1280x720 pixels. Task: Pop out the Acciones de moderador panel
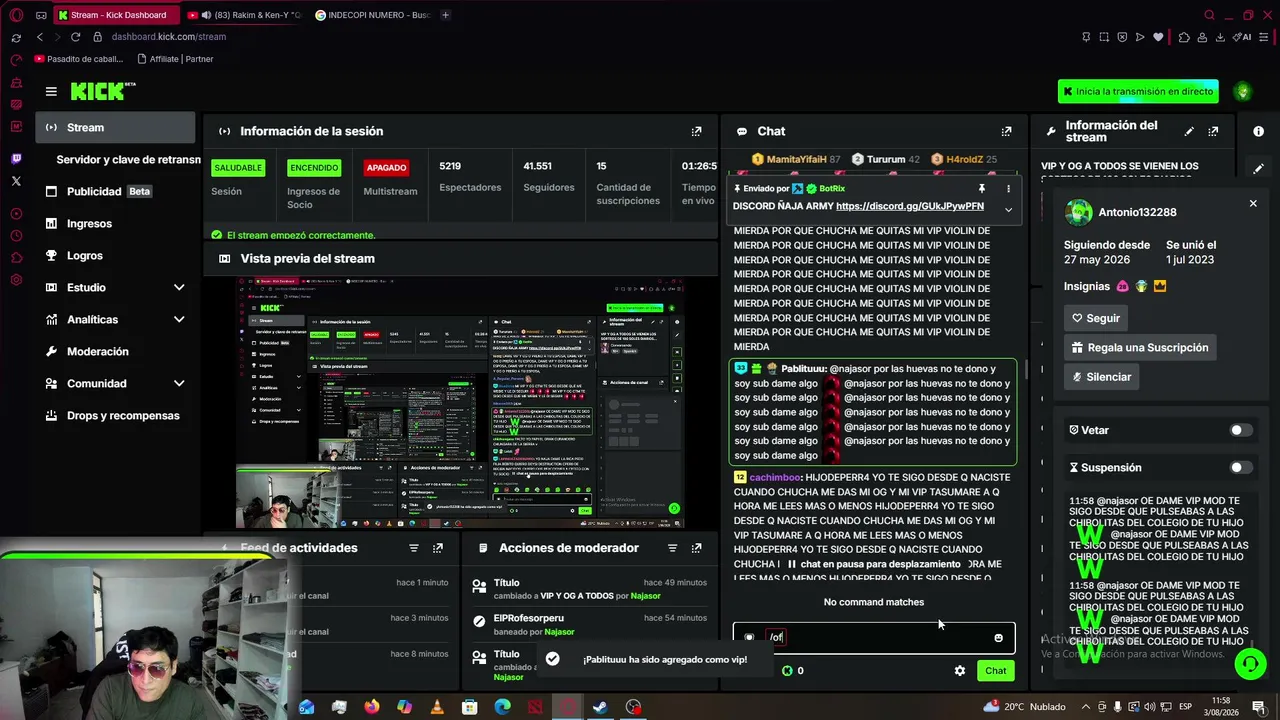coord(697,548)
